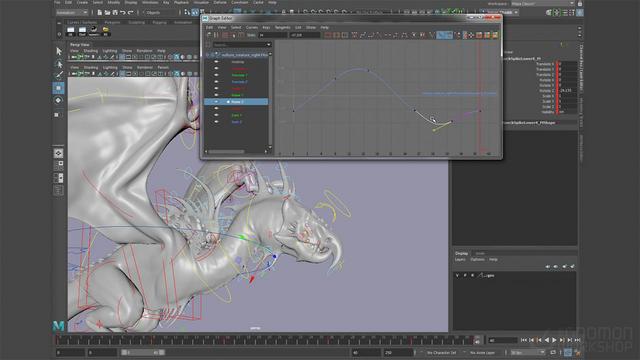Click the Redo arrow icon
This screenshot has height=360, width=640.
tap(130, 13)
